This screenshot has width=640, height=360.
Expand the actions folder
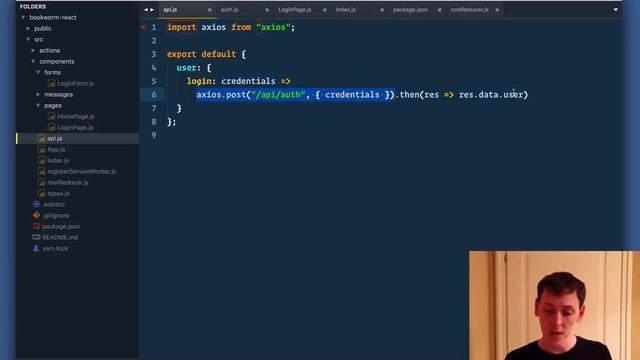(33, 51)
